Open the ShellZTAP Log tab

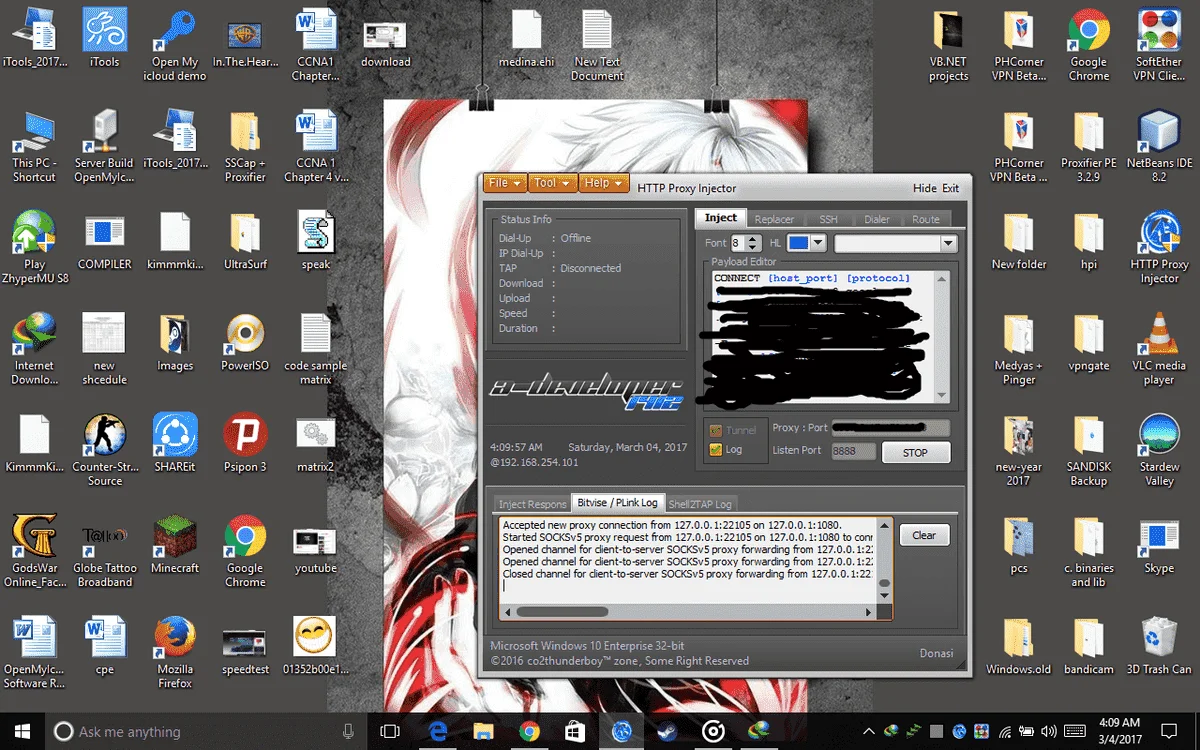click(x=700, y=504)
